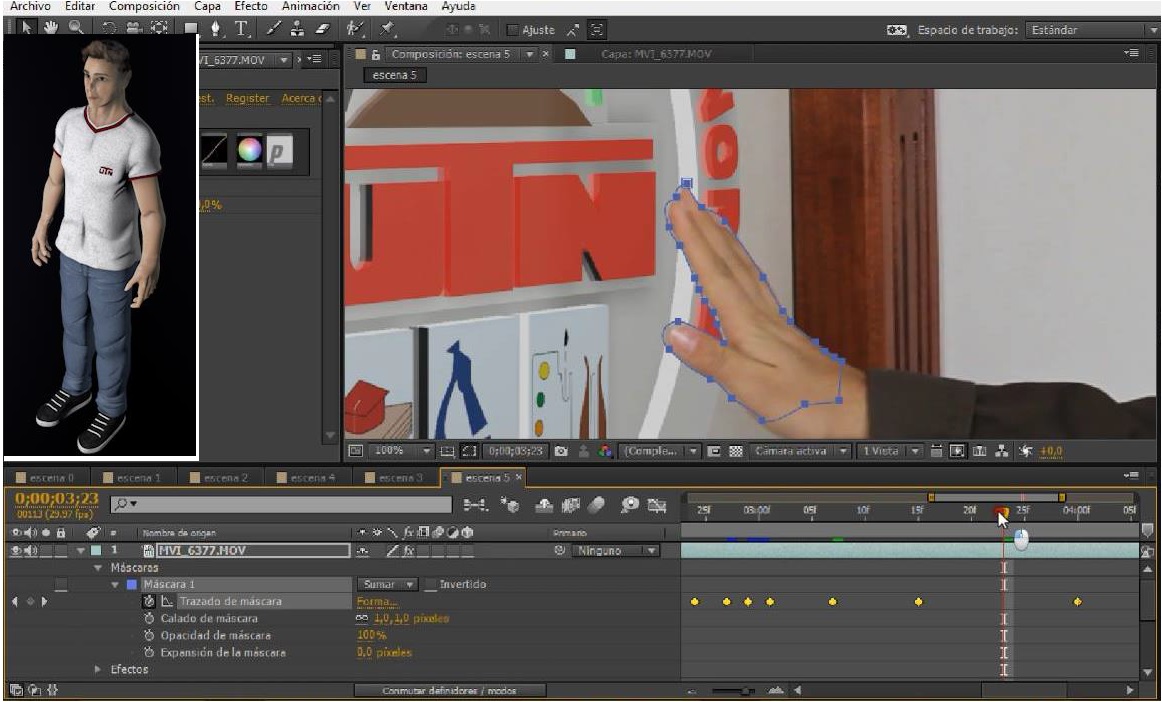The height and width of the screenshot is (702, 1162).
Task: Expand the Efectos group
Action: tap(98, 669)
